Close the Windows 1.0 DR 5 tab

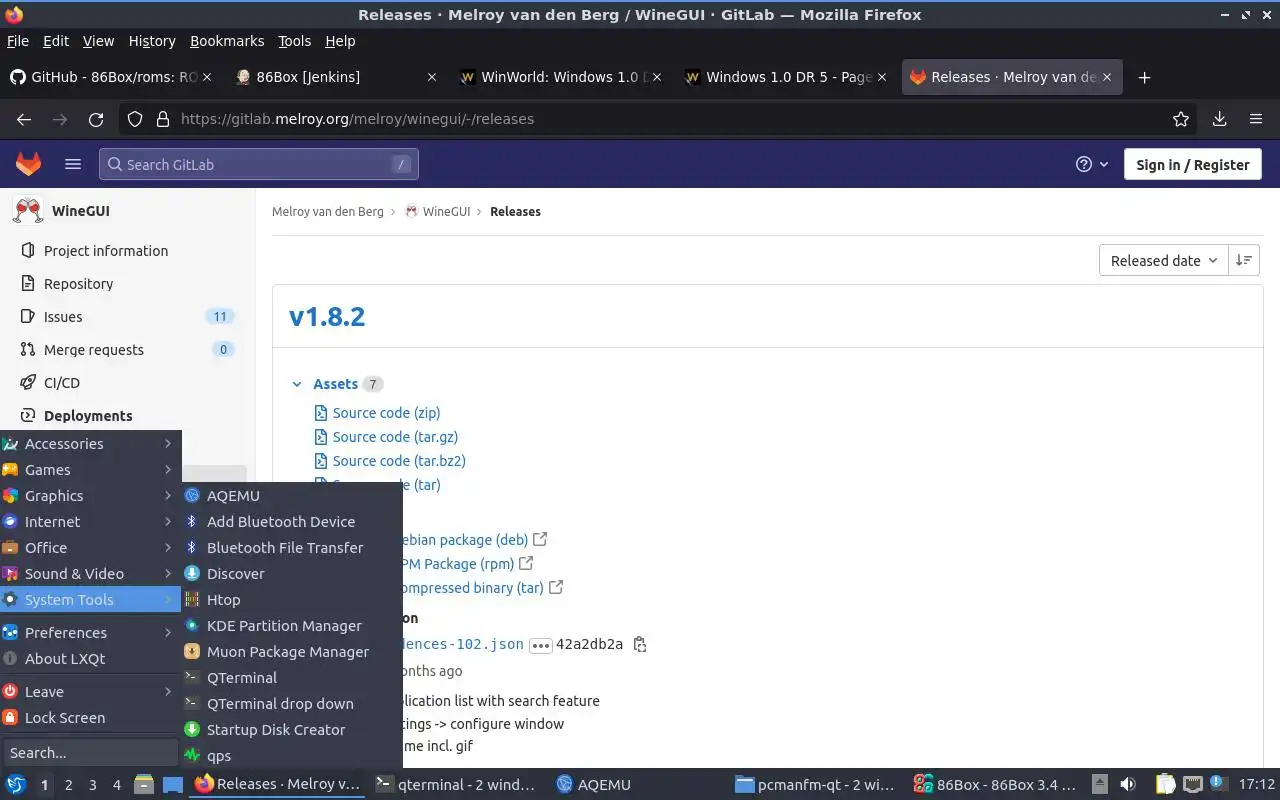pos(881,77)
